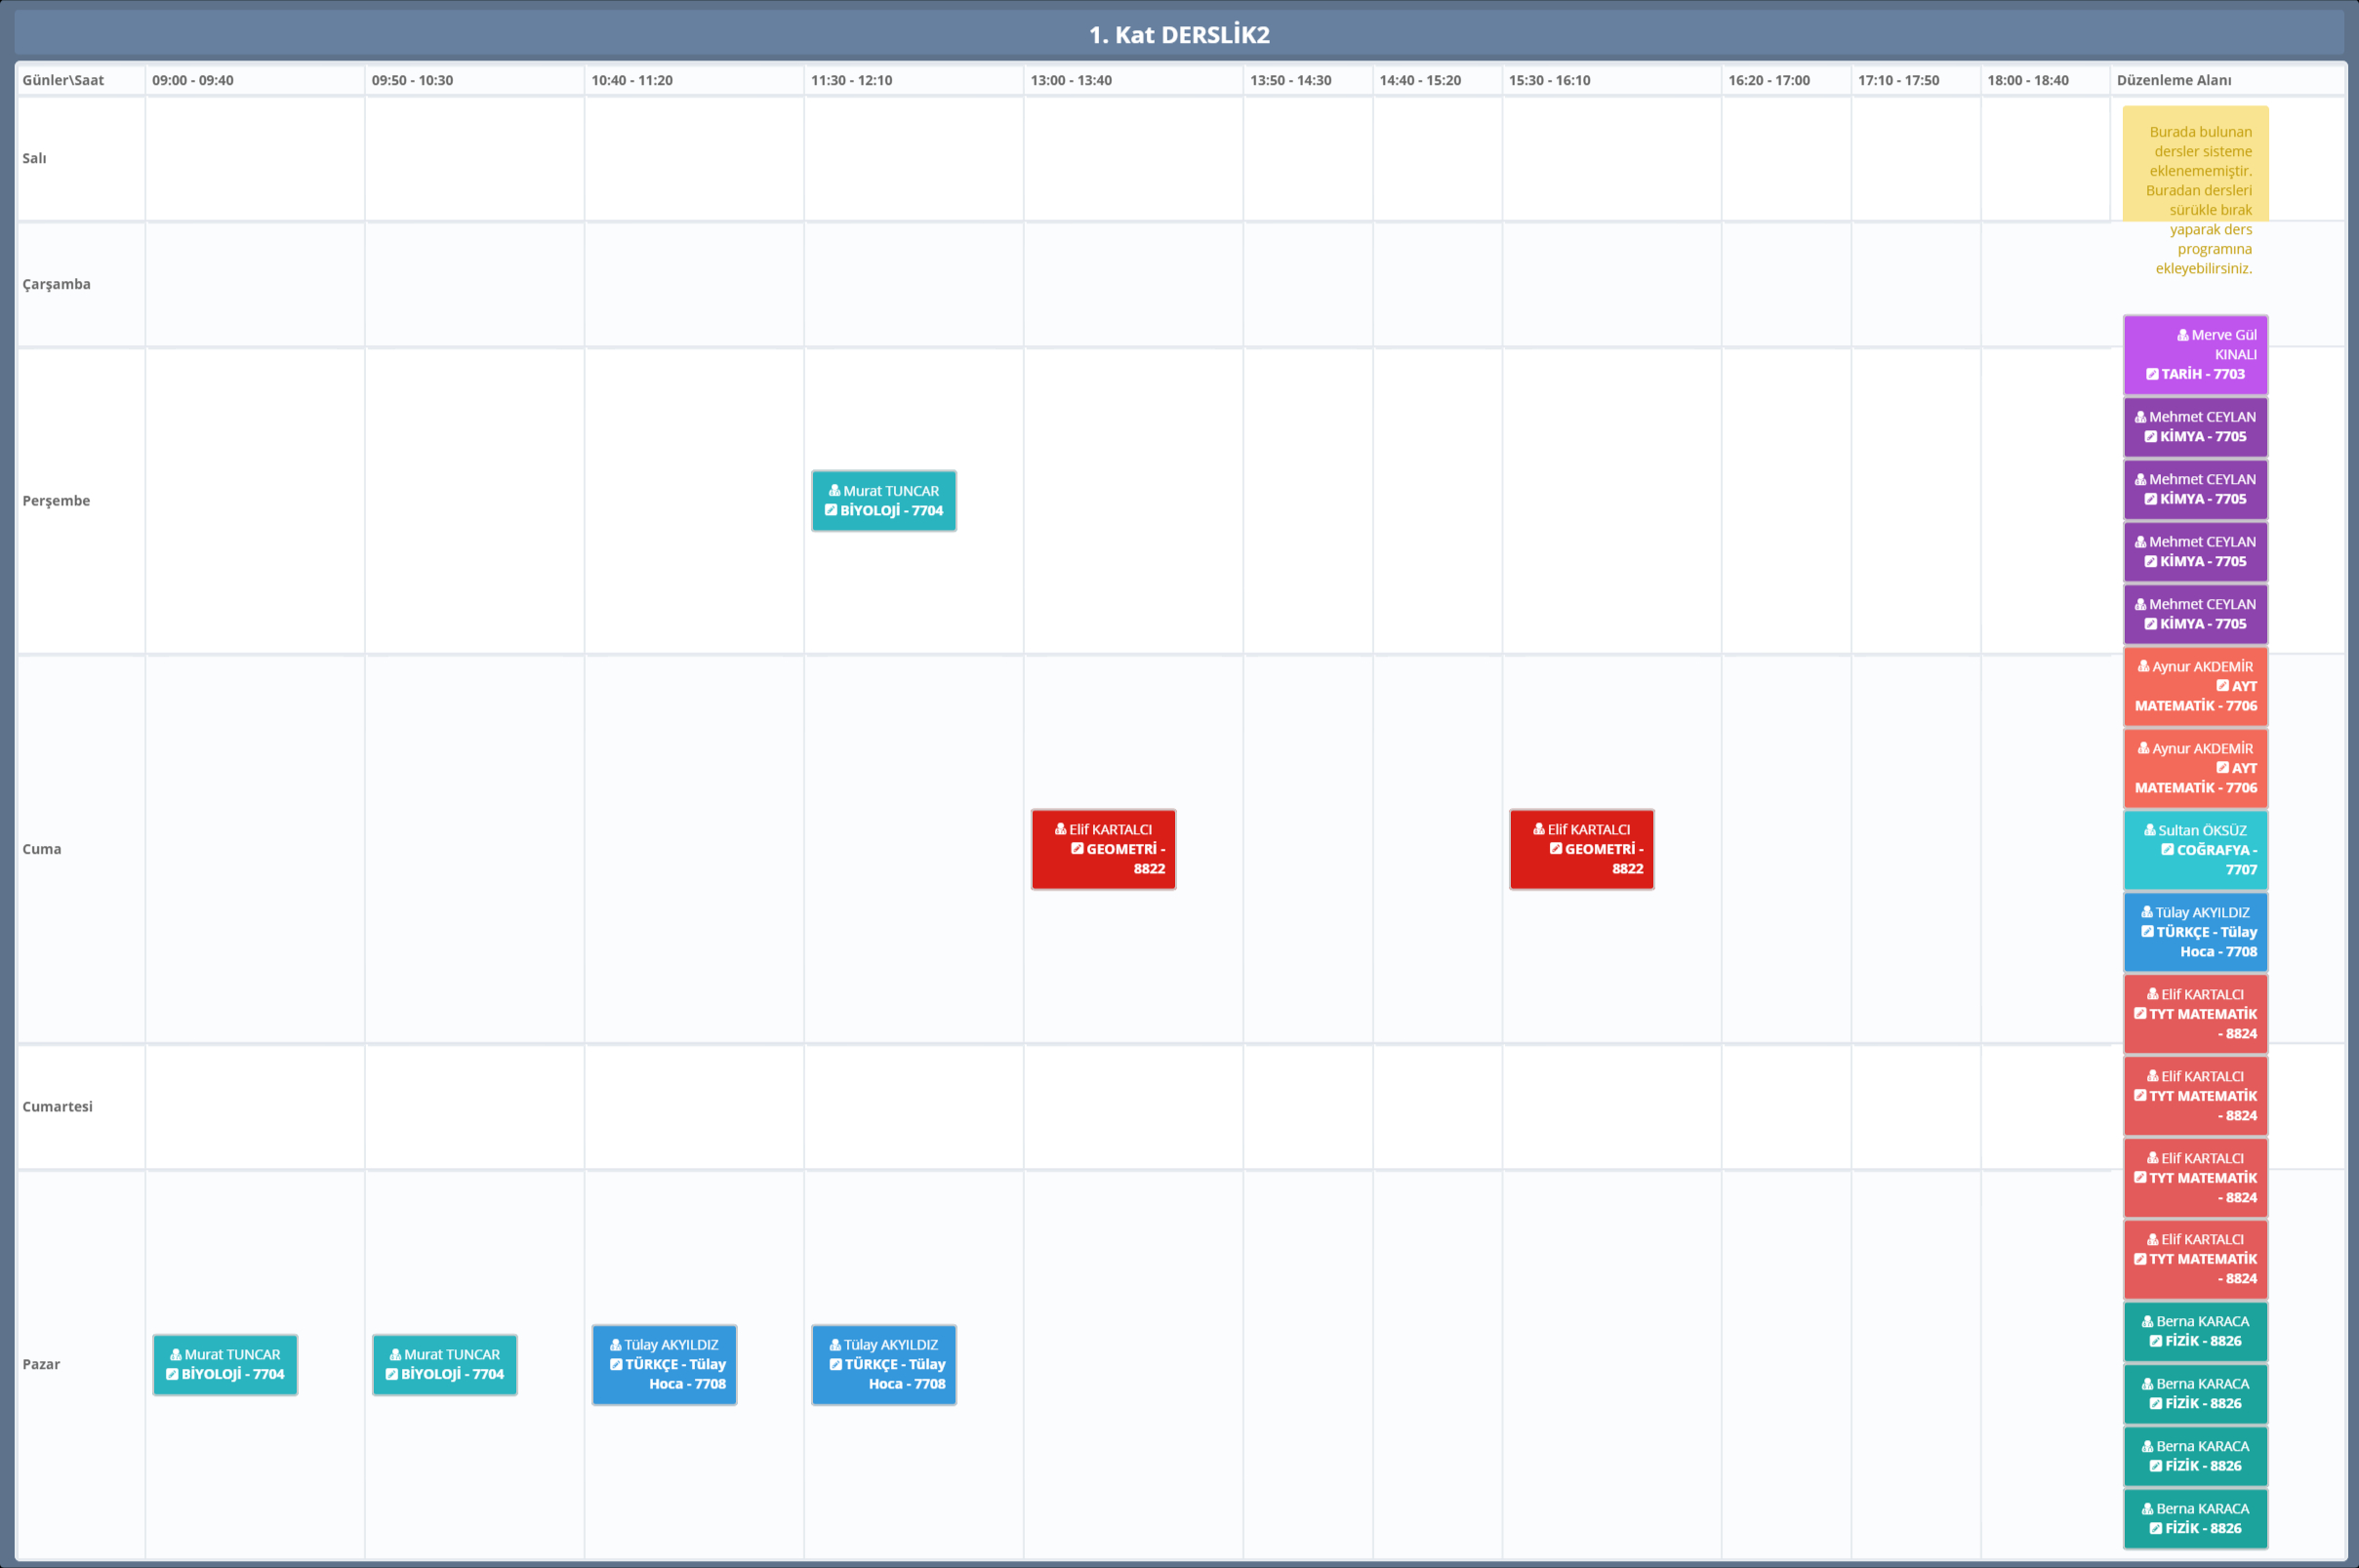Click edit icon on Sunday 09:00 BİYOLOJİ card
The width and height of the screenshot is (2359, 1568).
coord(172,1374)
